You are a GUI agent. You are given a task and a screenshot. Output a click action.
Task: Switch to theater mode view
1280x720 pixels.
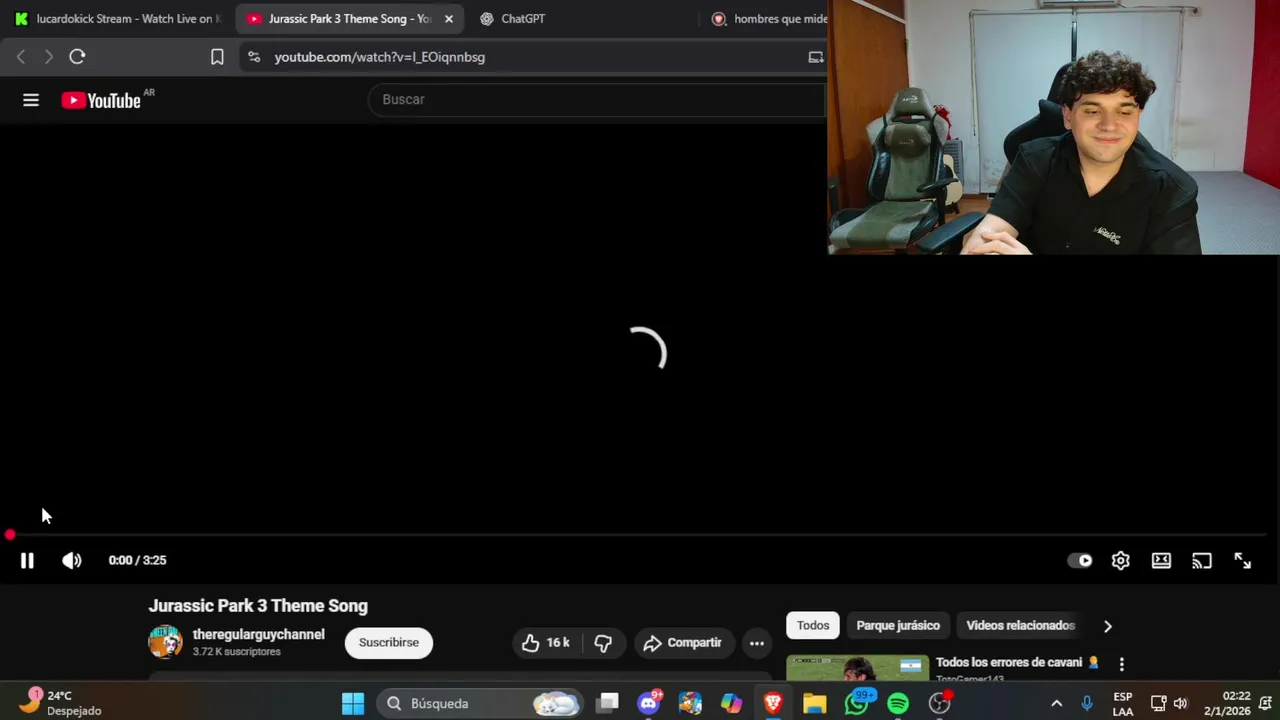click(1161, 561)
